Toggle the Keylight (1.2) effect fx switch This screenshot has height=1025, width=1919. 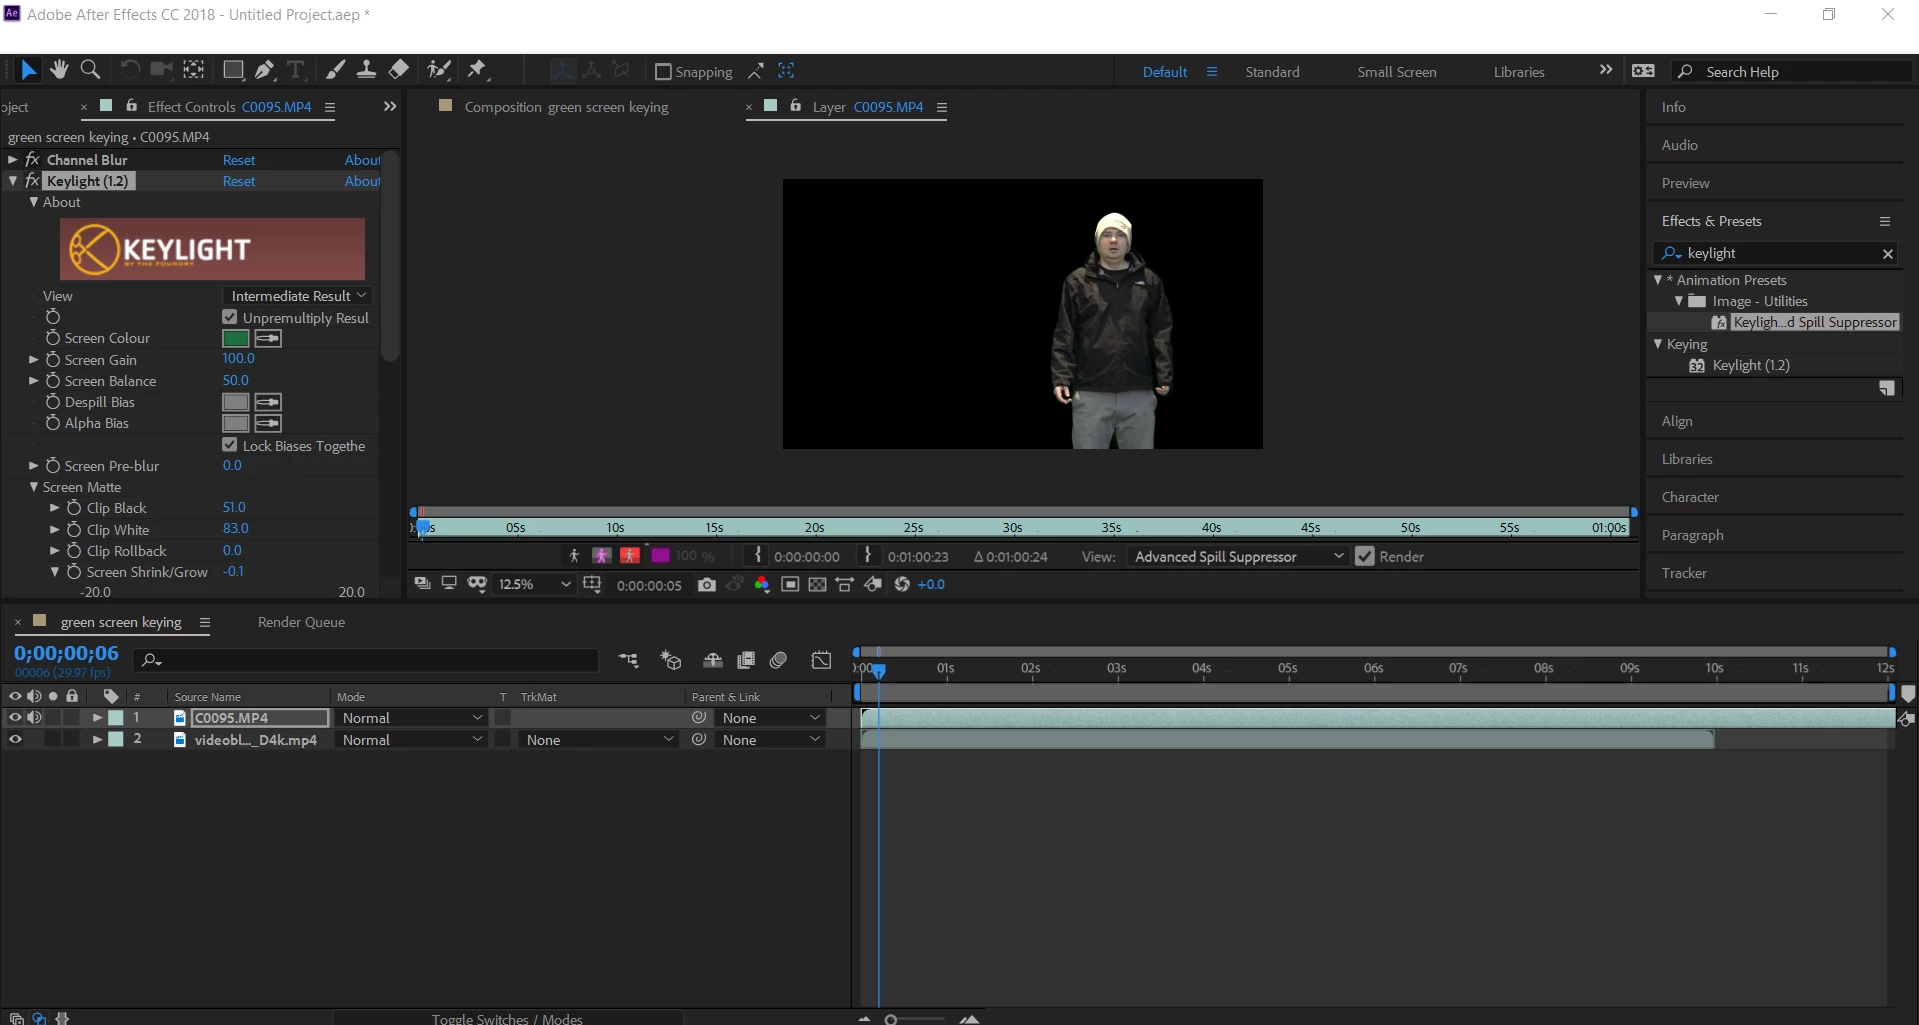32,181
